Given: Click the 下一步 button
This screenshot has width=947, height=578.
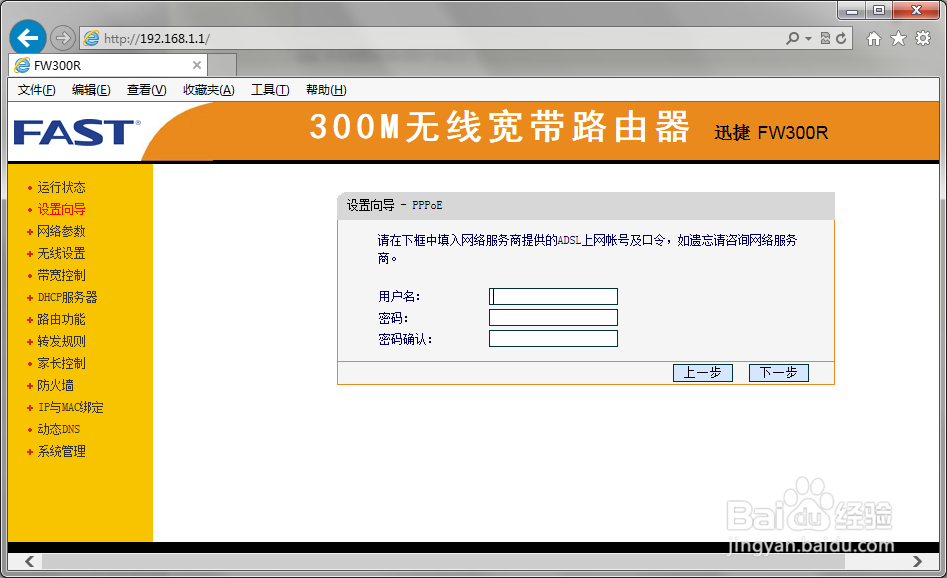Looking at the screenshot, I should [778, 373].
